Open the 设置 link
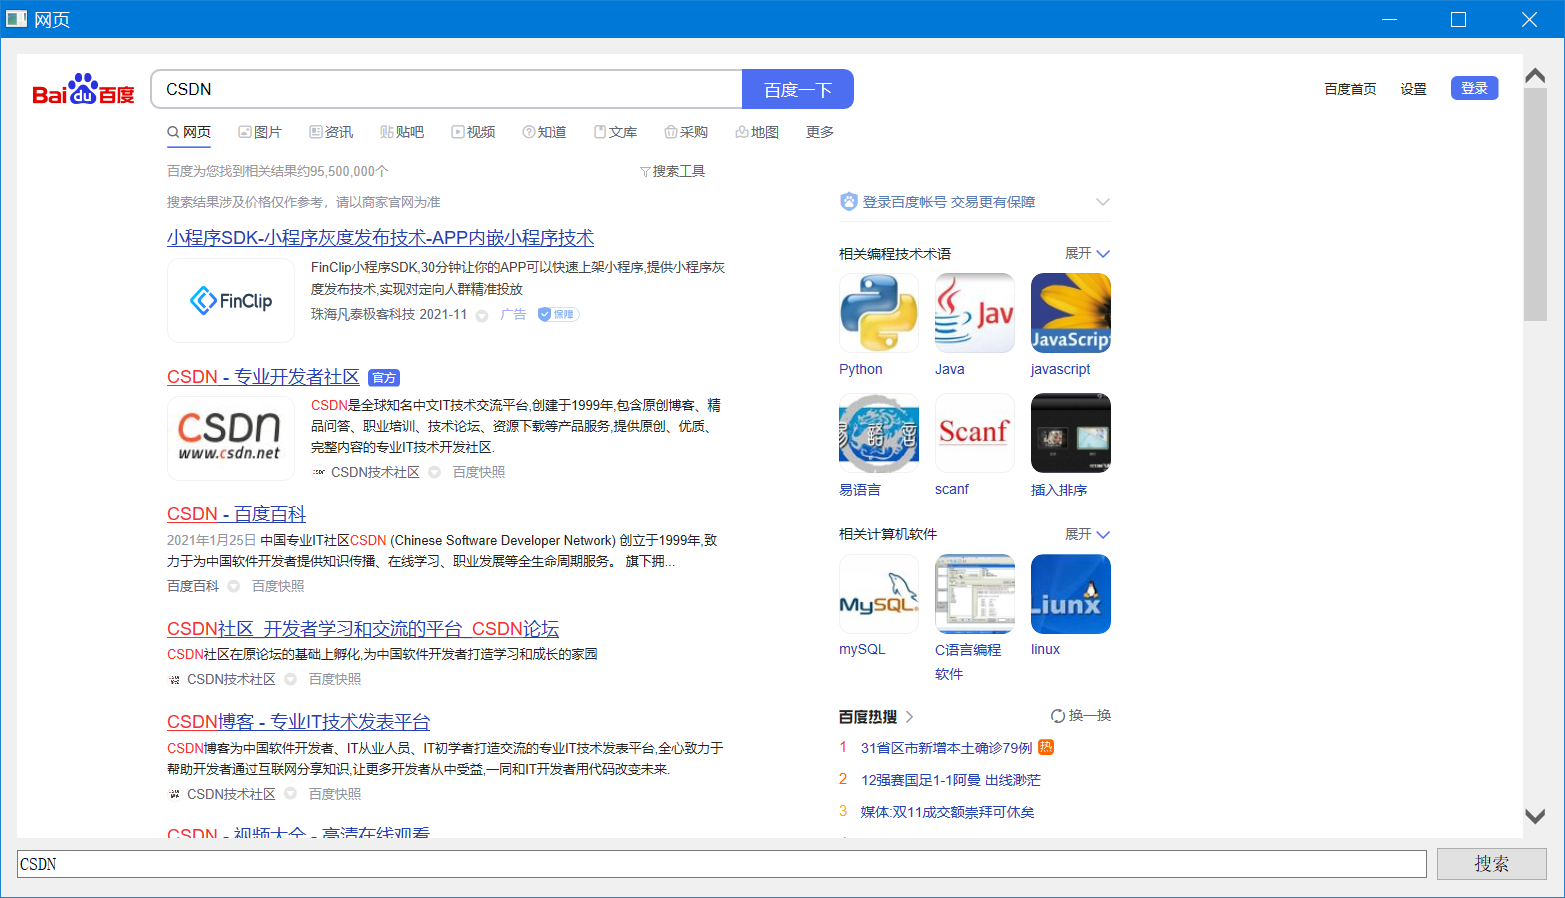Image resolution: width=1565 pixels, height=898 pixels. (1413, 89)
